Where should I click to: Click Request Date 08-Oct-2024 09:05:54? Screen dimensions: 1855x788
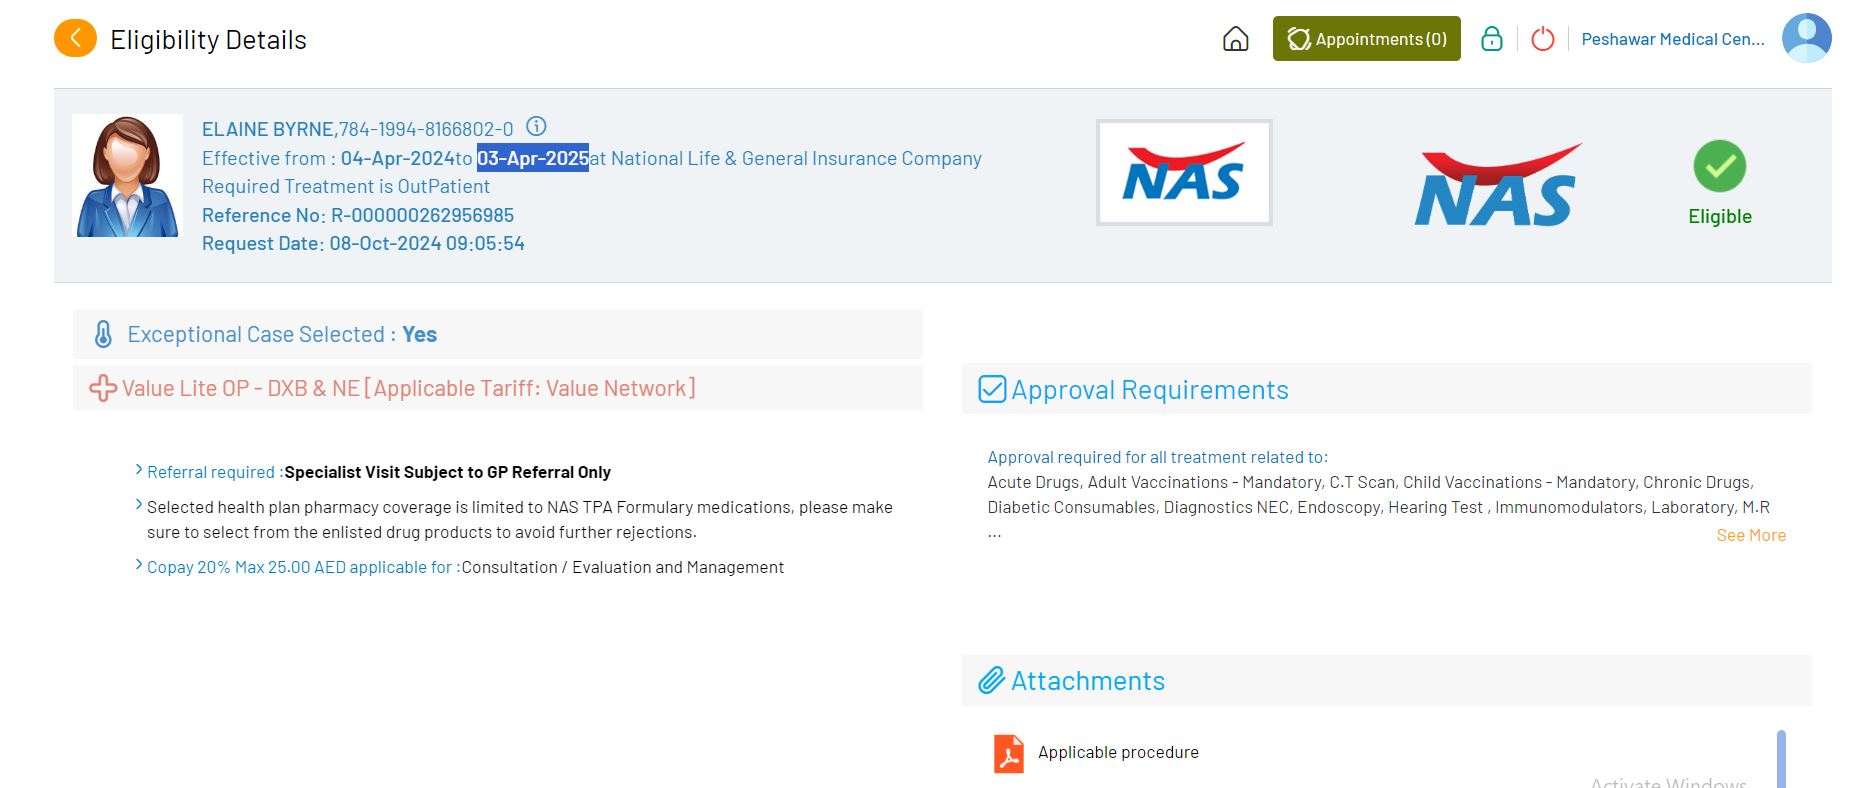363,243
